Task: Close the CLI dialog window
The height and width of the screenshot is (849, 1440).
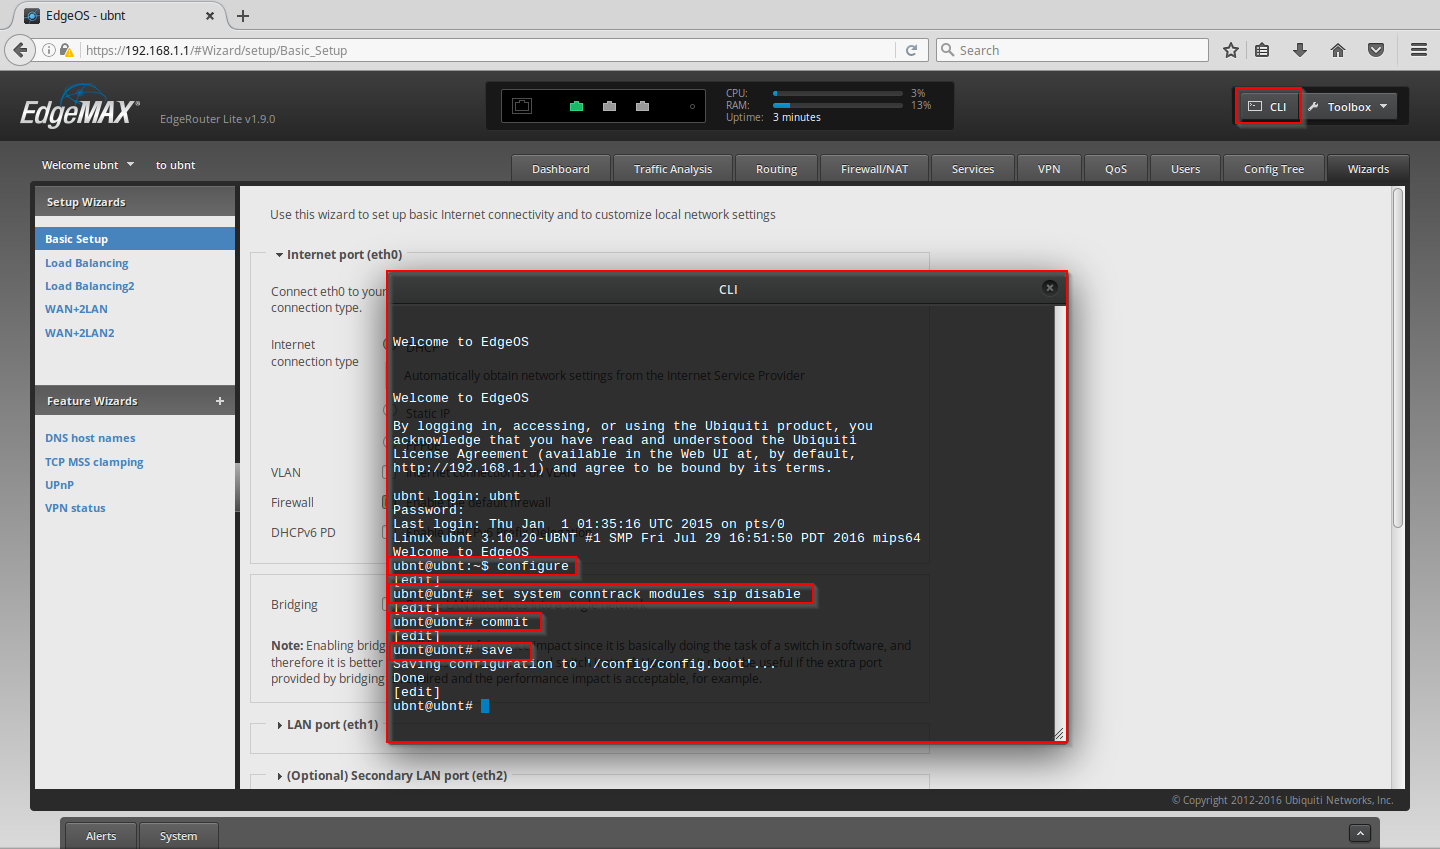Action: pyautogui.click(x=1049, y=288)
